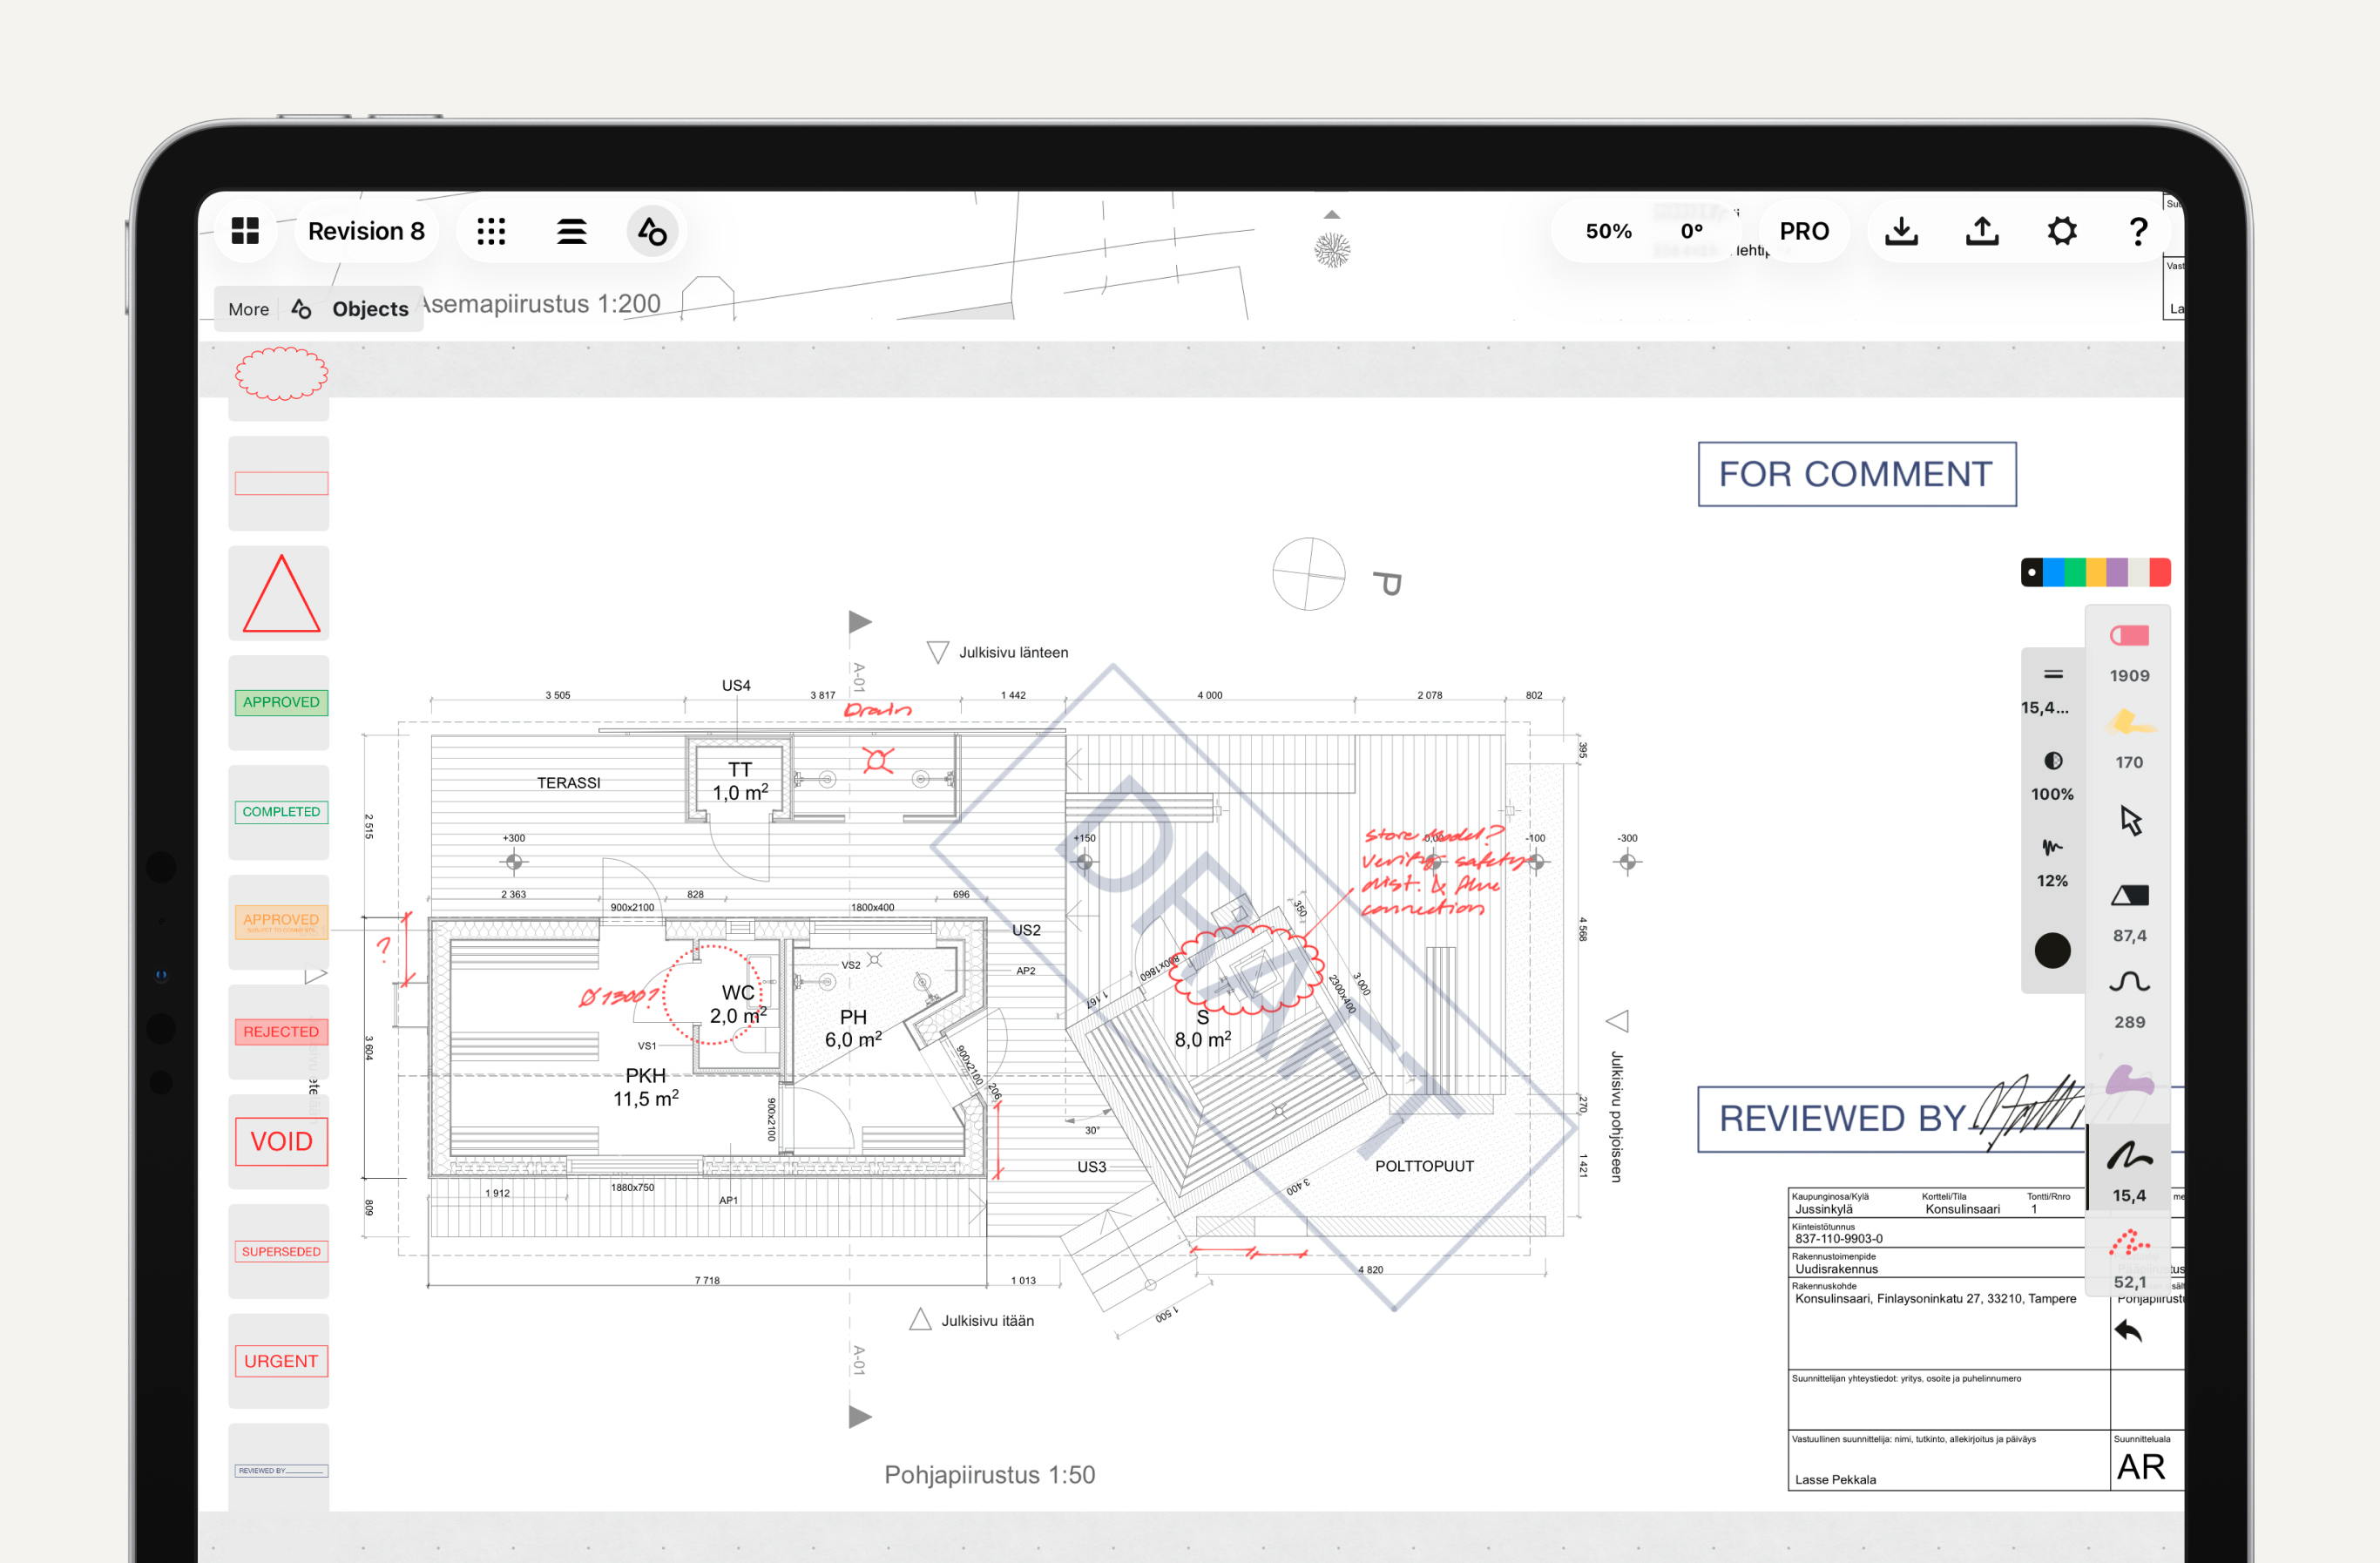Image resolution: width=2380 pixels, height=1563 pixels.
Task: Select the yellow highlighter tool
Action: point(2129,724)
